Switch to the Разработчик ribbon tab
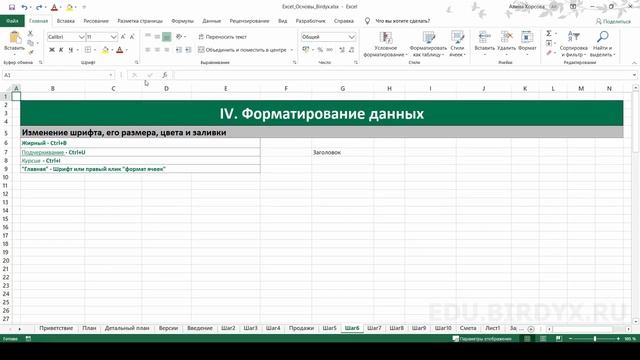640x360 pixels. tap(311, 21)
